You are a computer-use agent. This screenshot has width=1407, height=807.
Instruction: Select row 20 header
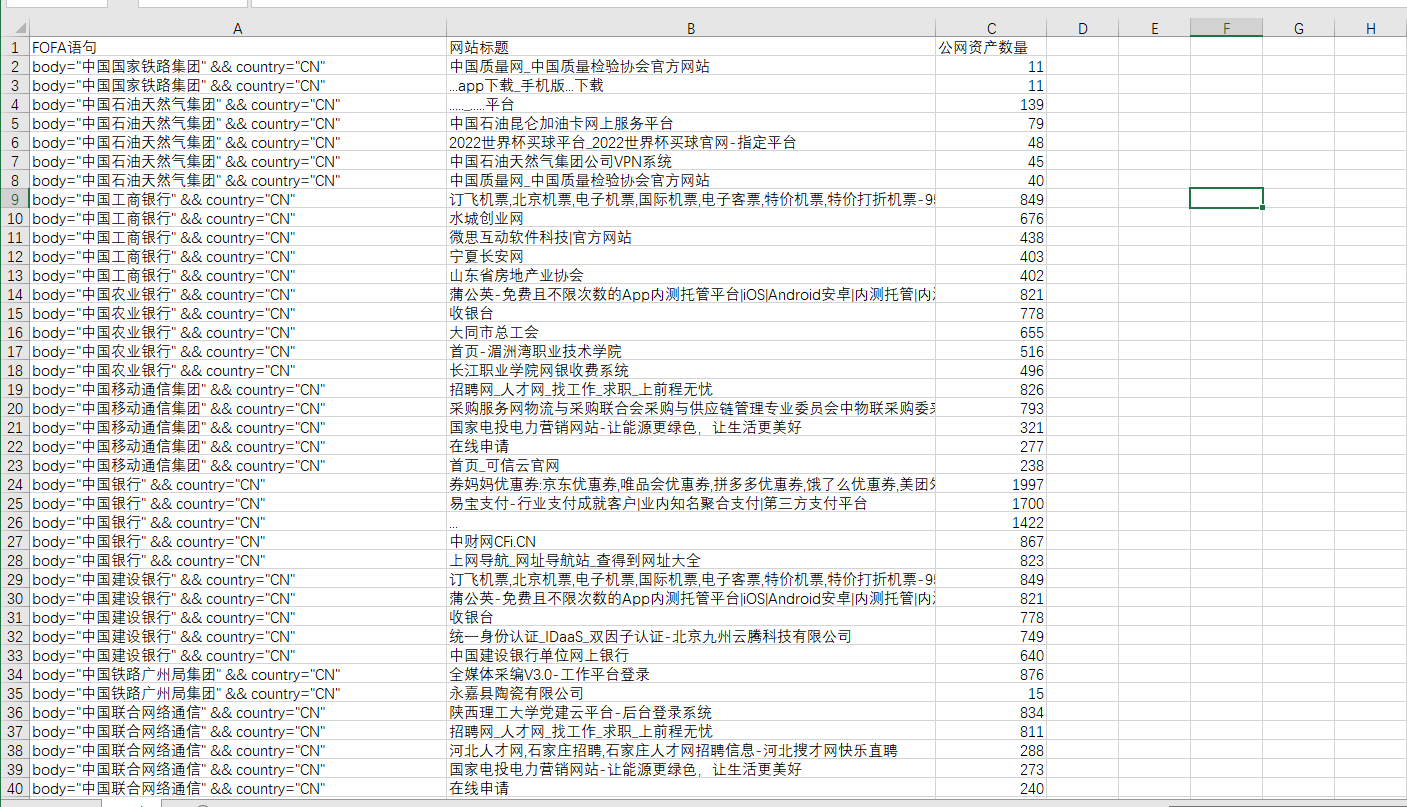(x=15, y=408)
